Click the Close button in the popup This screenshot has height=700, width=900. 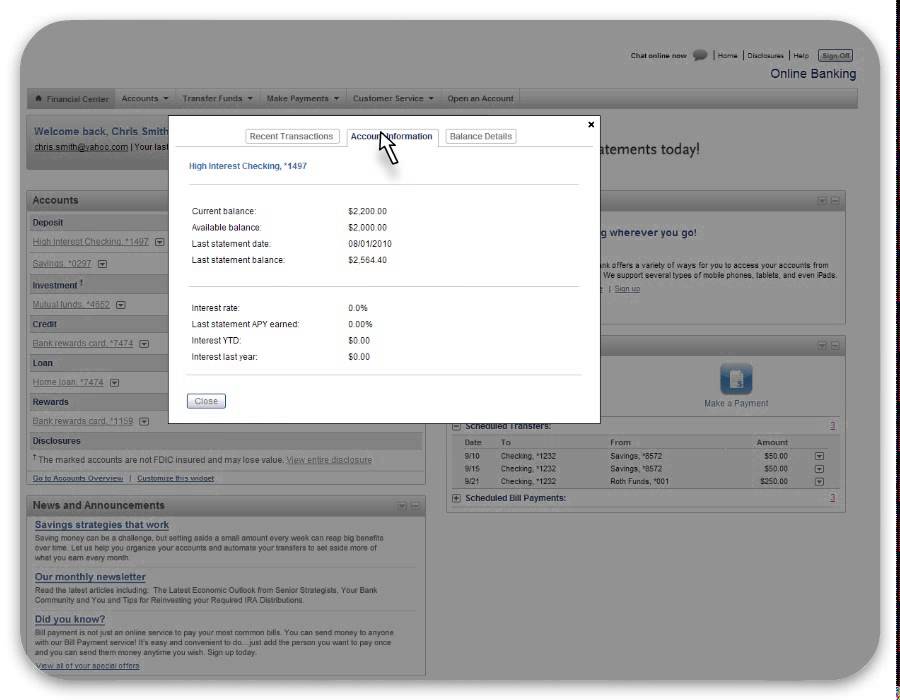pos(206,401)
